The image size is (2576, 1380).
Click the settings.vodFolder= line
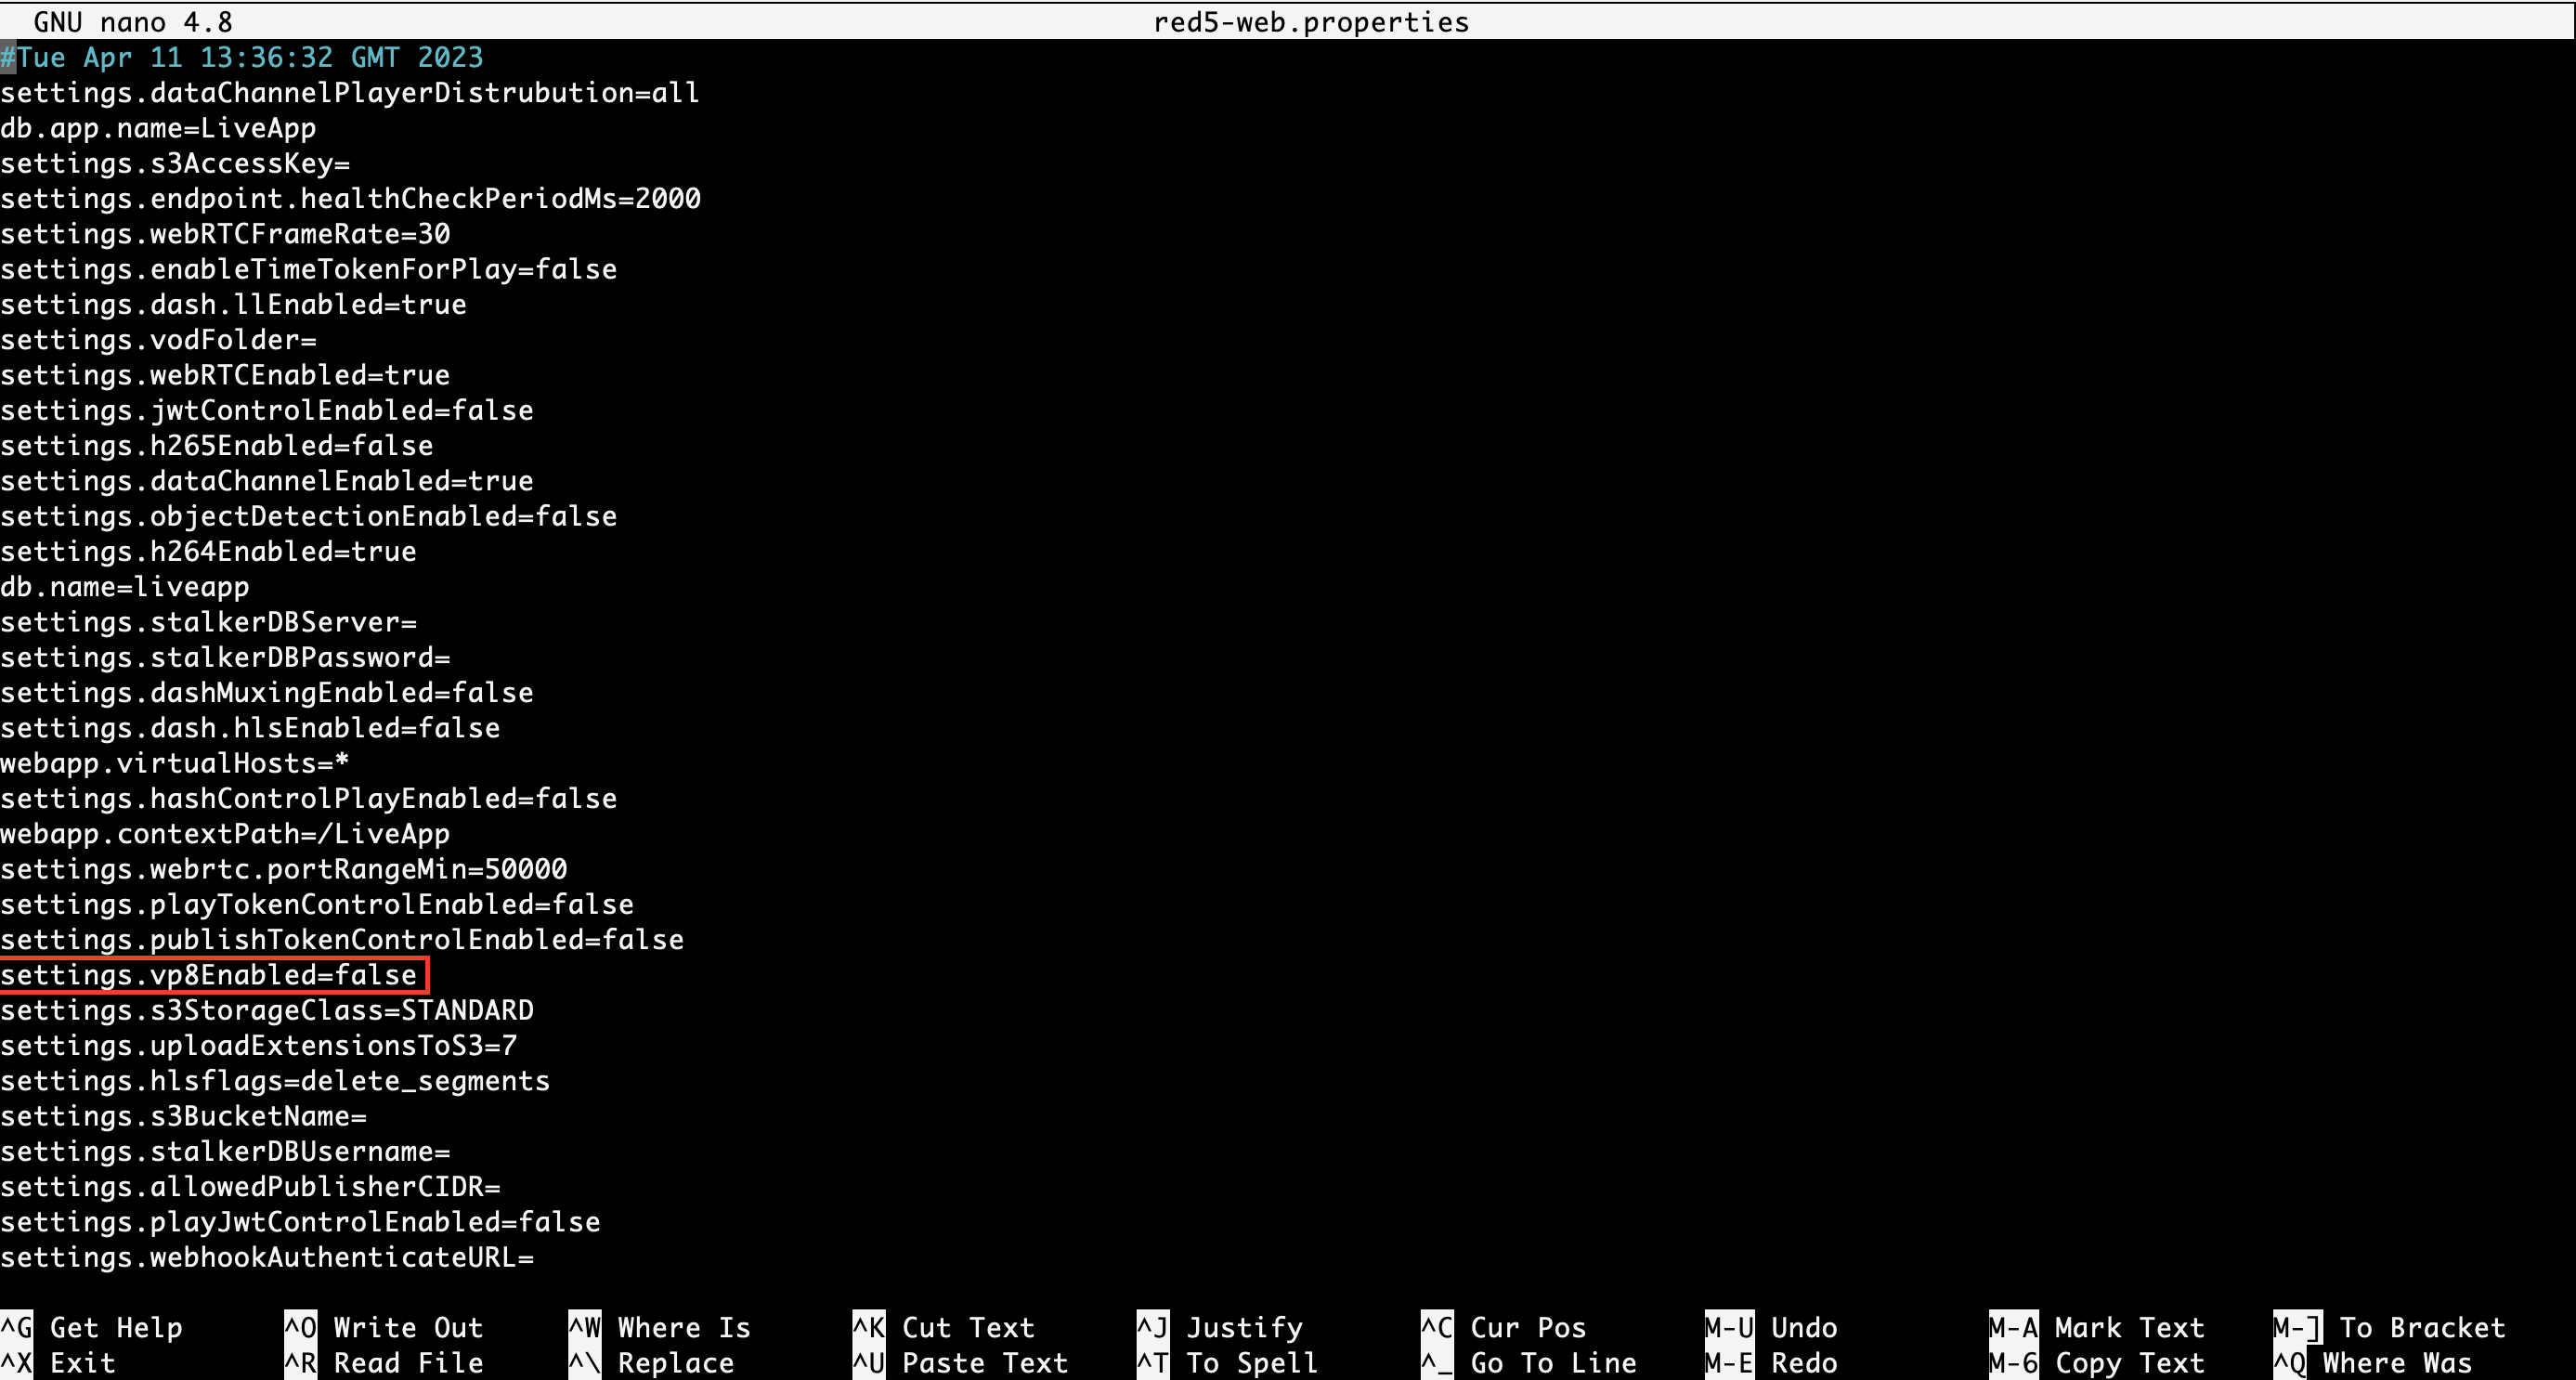pos(158,340)
